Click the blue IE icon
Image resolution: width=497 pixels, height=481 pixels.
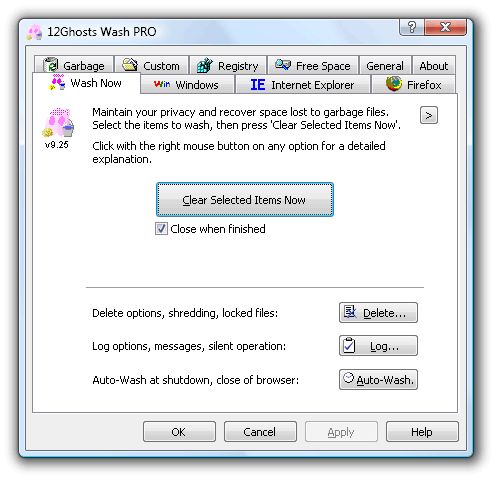pos(258,85)
